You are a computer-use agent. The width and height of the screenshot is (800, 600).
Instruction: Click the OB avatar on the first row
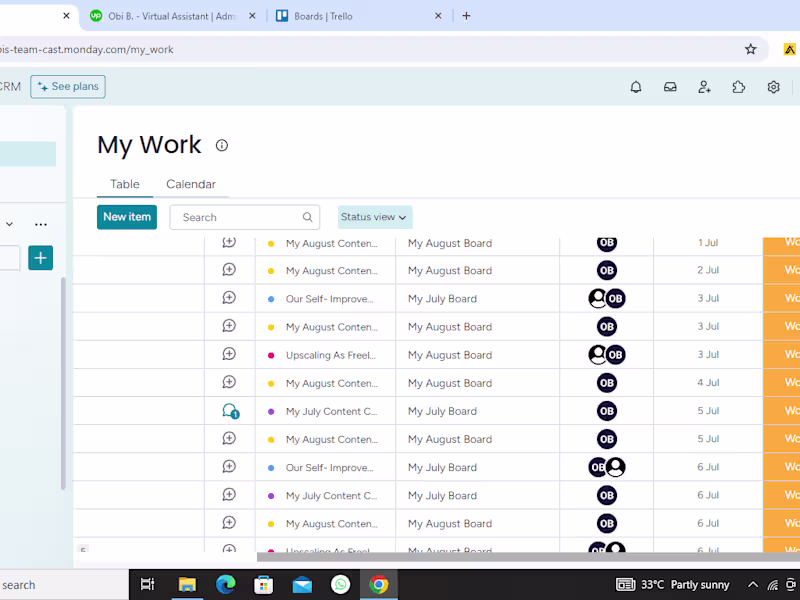pyautogui.click(x=606, y=242)
